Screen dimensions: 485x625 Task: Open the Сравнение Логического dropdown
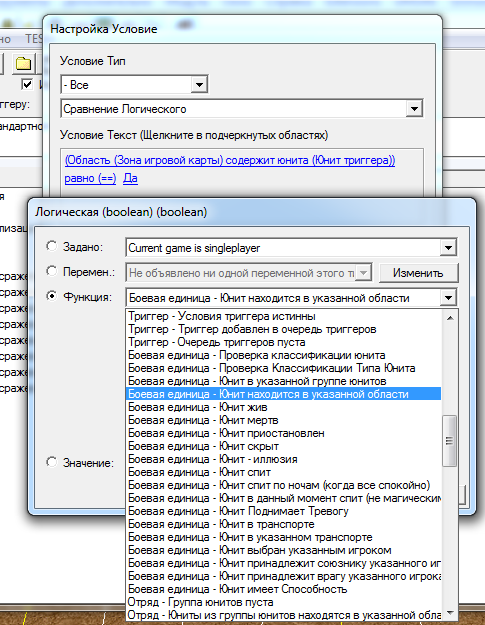[x=414, y=109]
